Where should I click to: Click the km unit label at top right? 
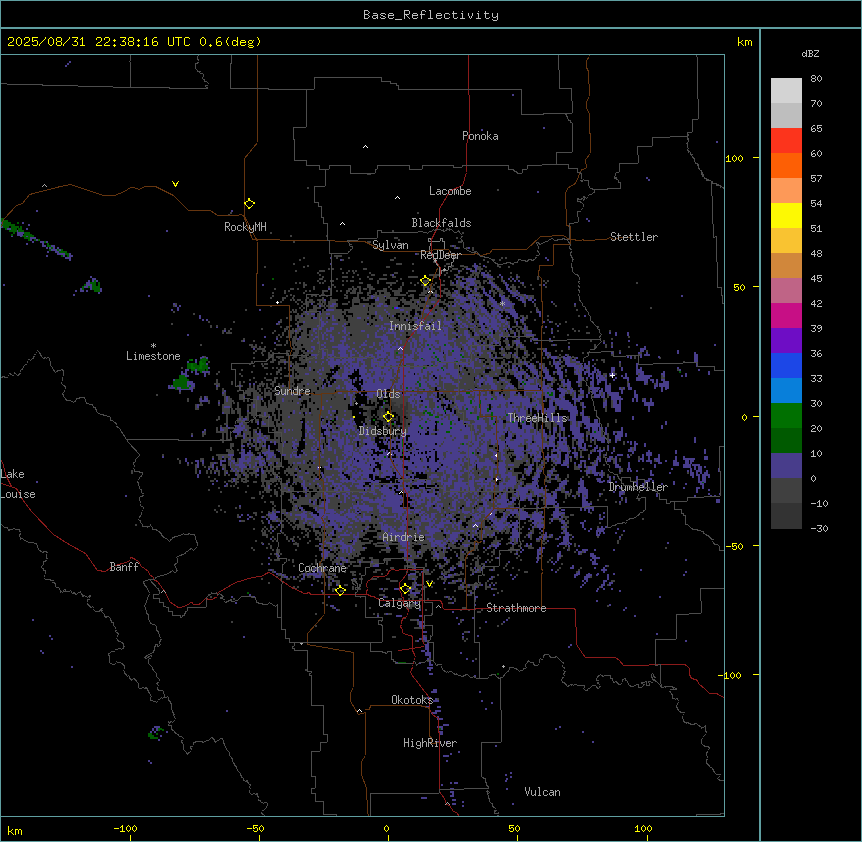pos(744,42)
